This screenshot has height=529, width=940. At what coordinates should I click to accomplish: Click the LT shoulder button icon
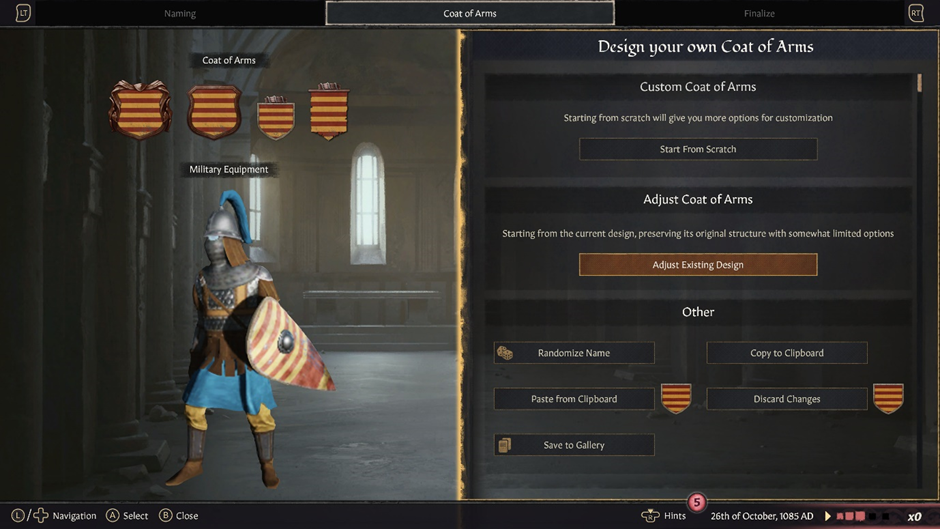pyautogui.click(x=23, y=13)
